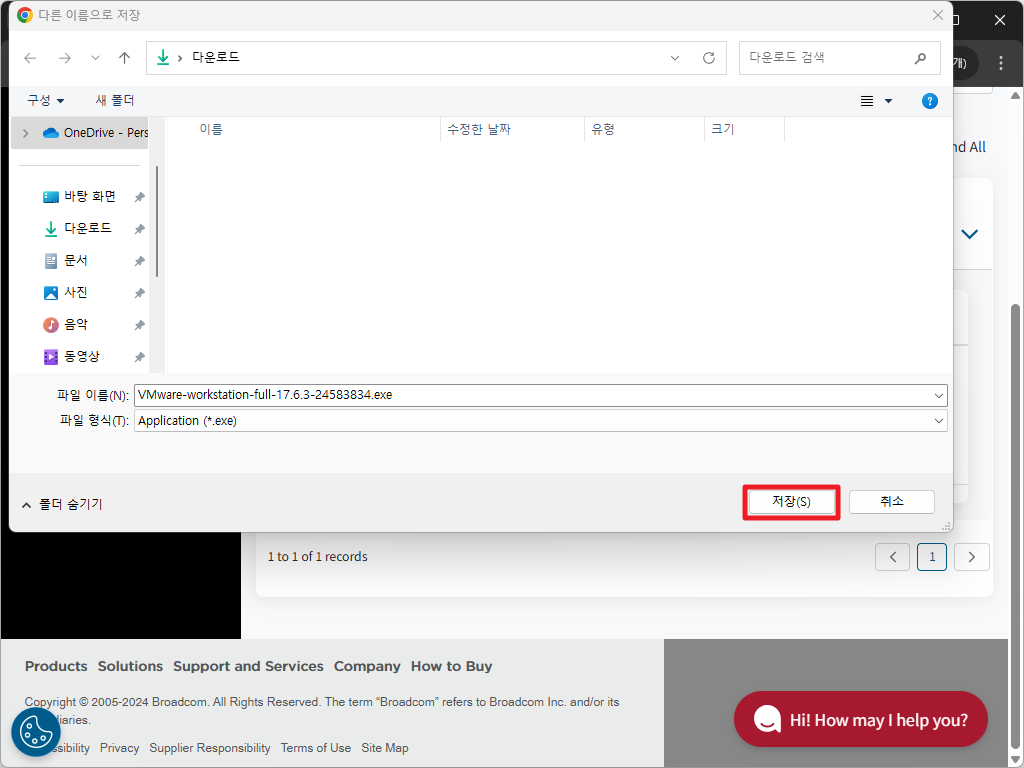1024x768 pixels.
Task: Click the 저장(S) button
Action: coord(792,502)
